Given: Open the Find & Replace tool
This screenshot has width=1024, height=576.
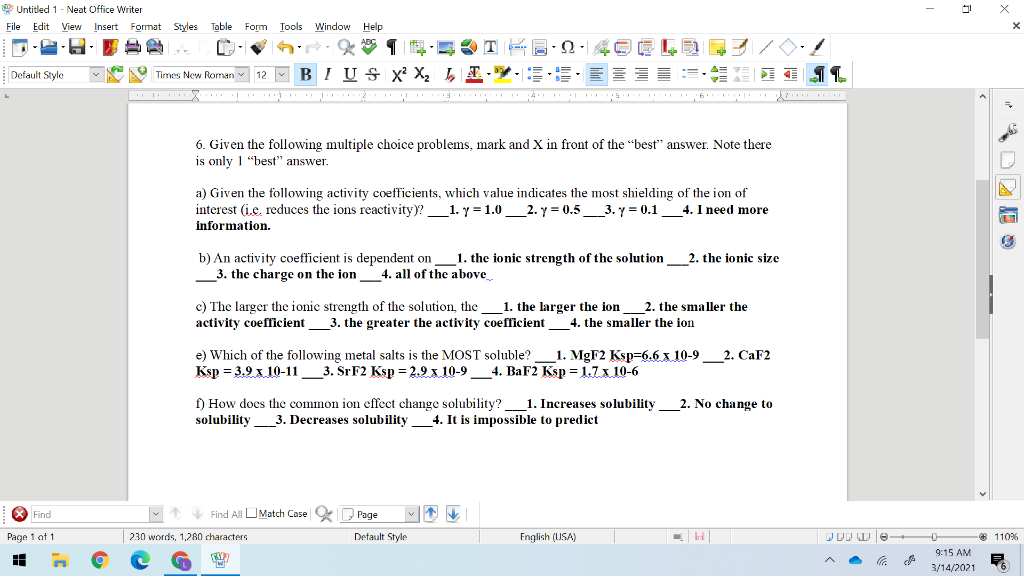Looking at the screenshot, I should point(345,47).
